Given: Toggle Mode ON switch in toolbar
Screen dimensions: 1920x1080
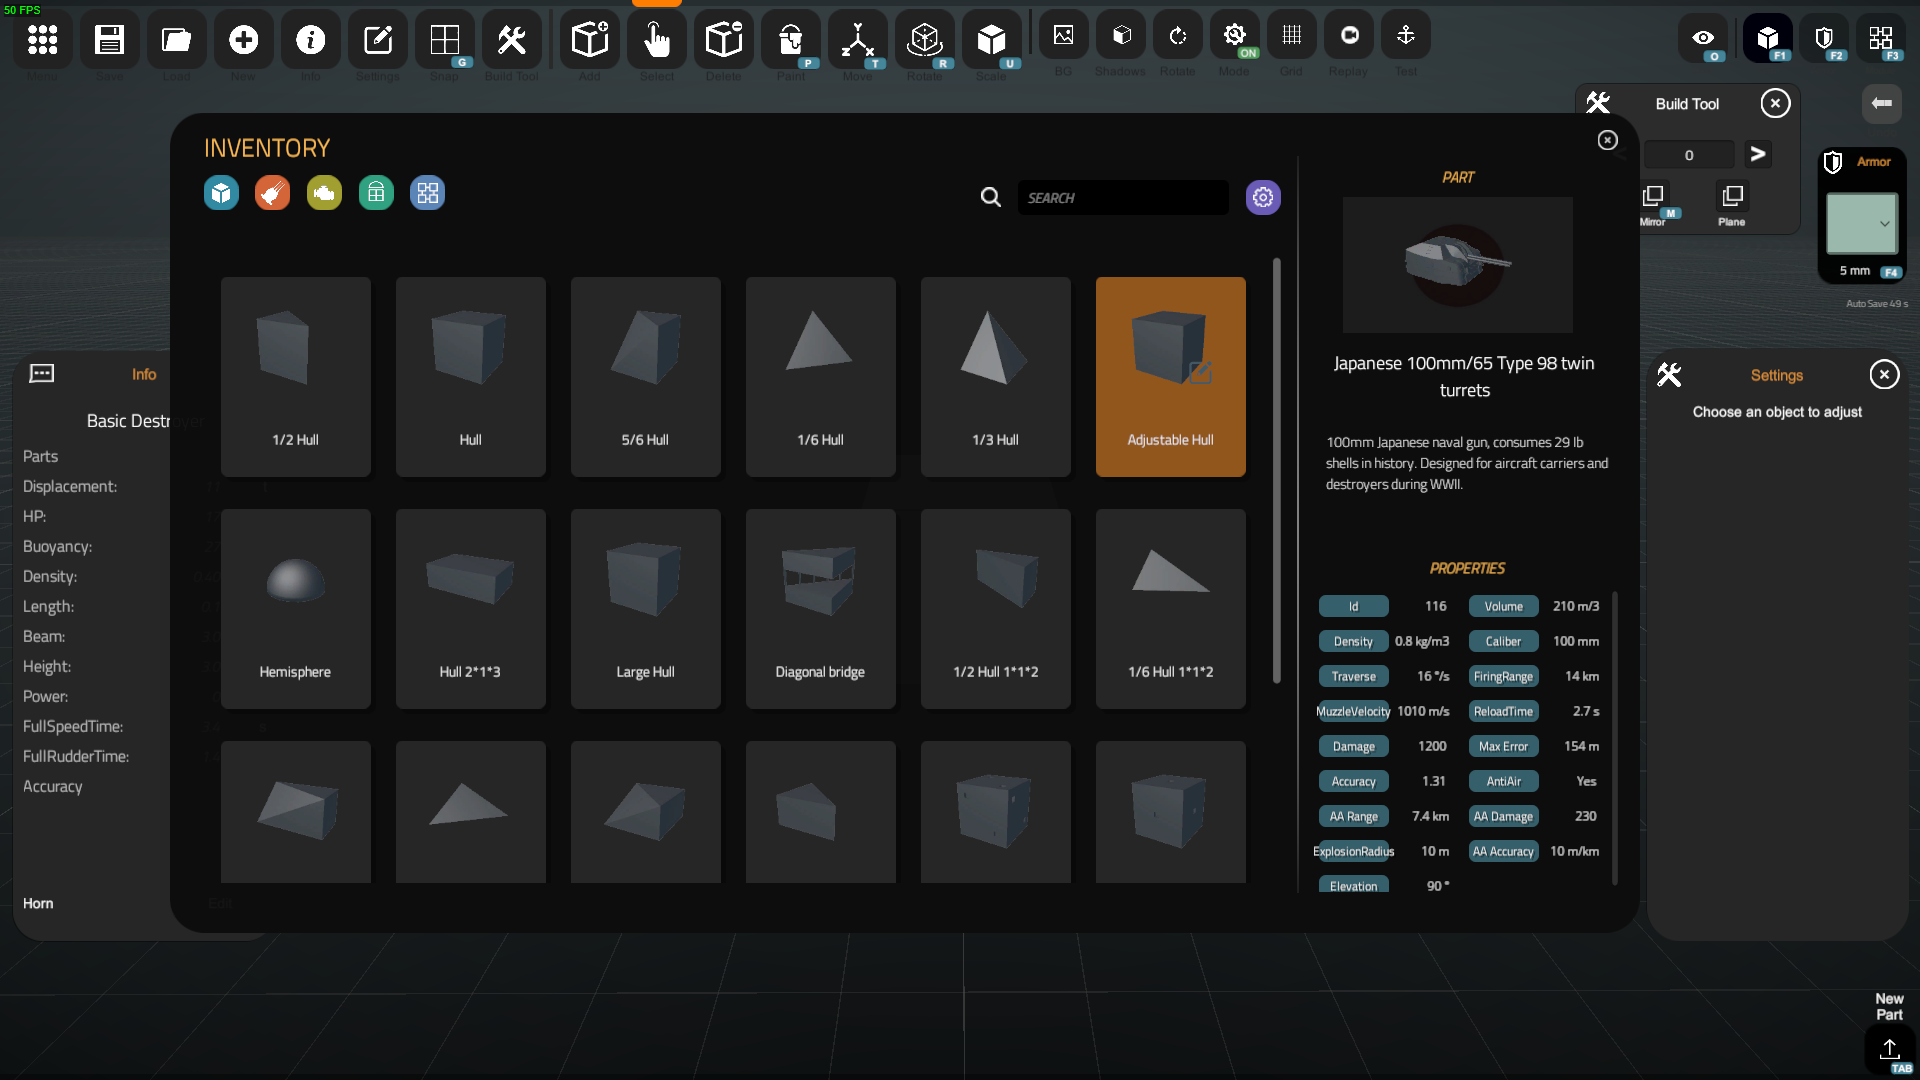Looking at the screenshot, I should tap(1234, 37).
